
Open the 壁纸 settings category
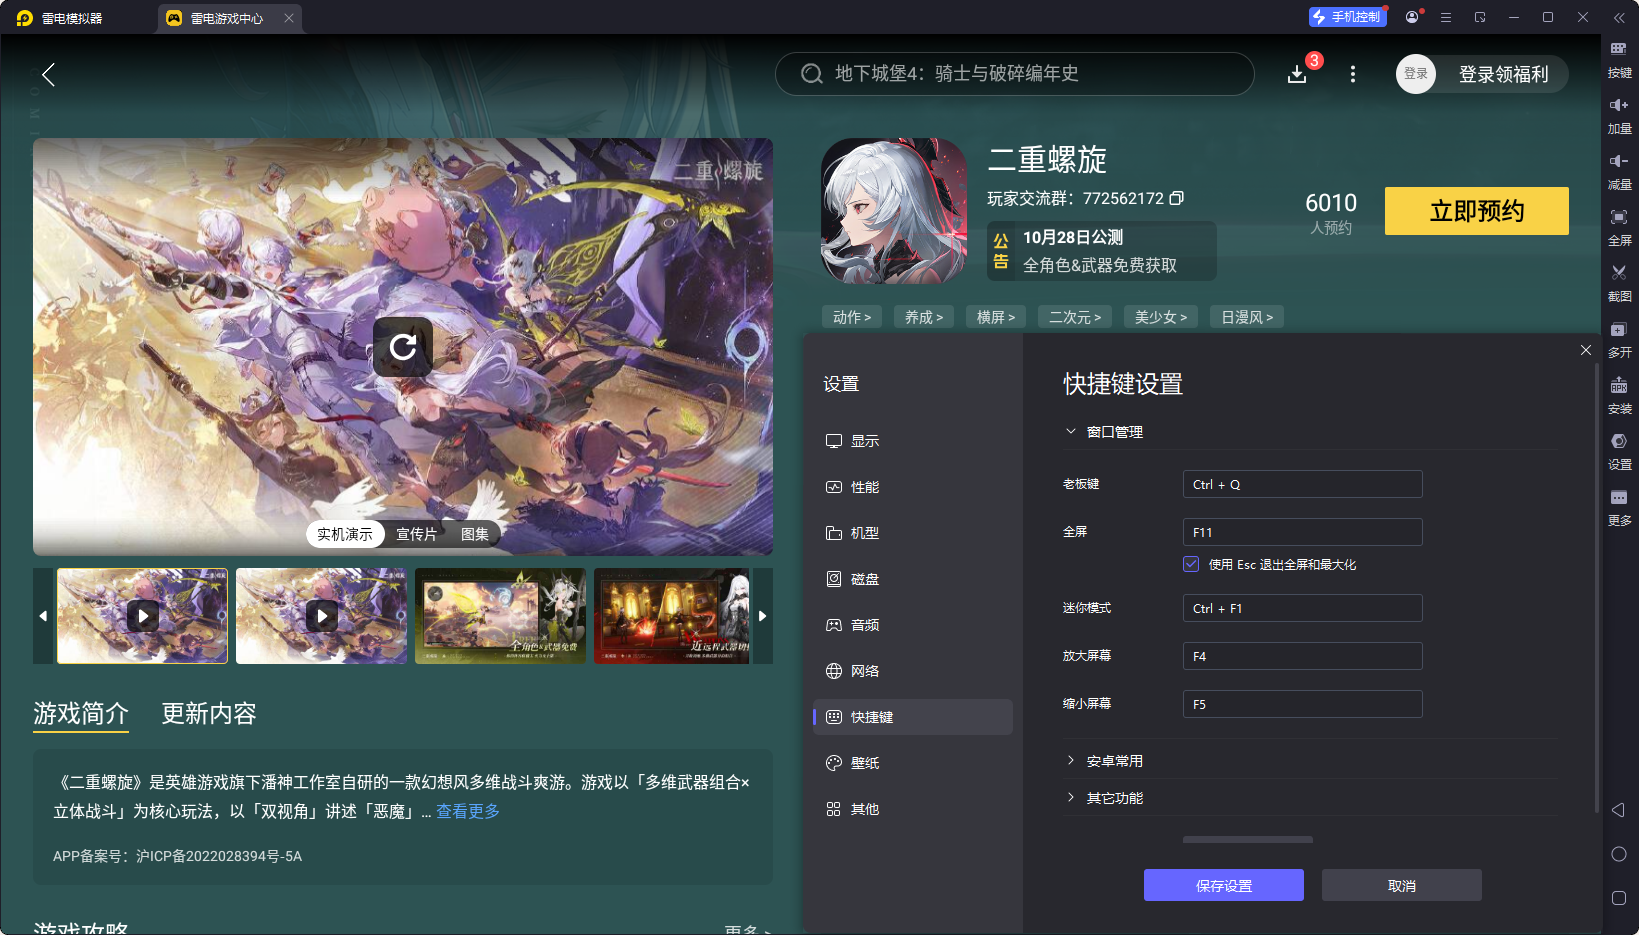tap(913, 763)
